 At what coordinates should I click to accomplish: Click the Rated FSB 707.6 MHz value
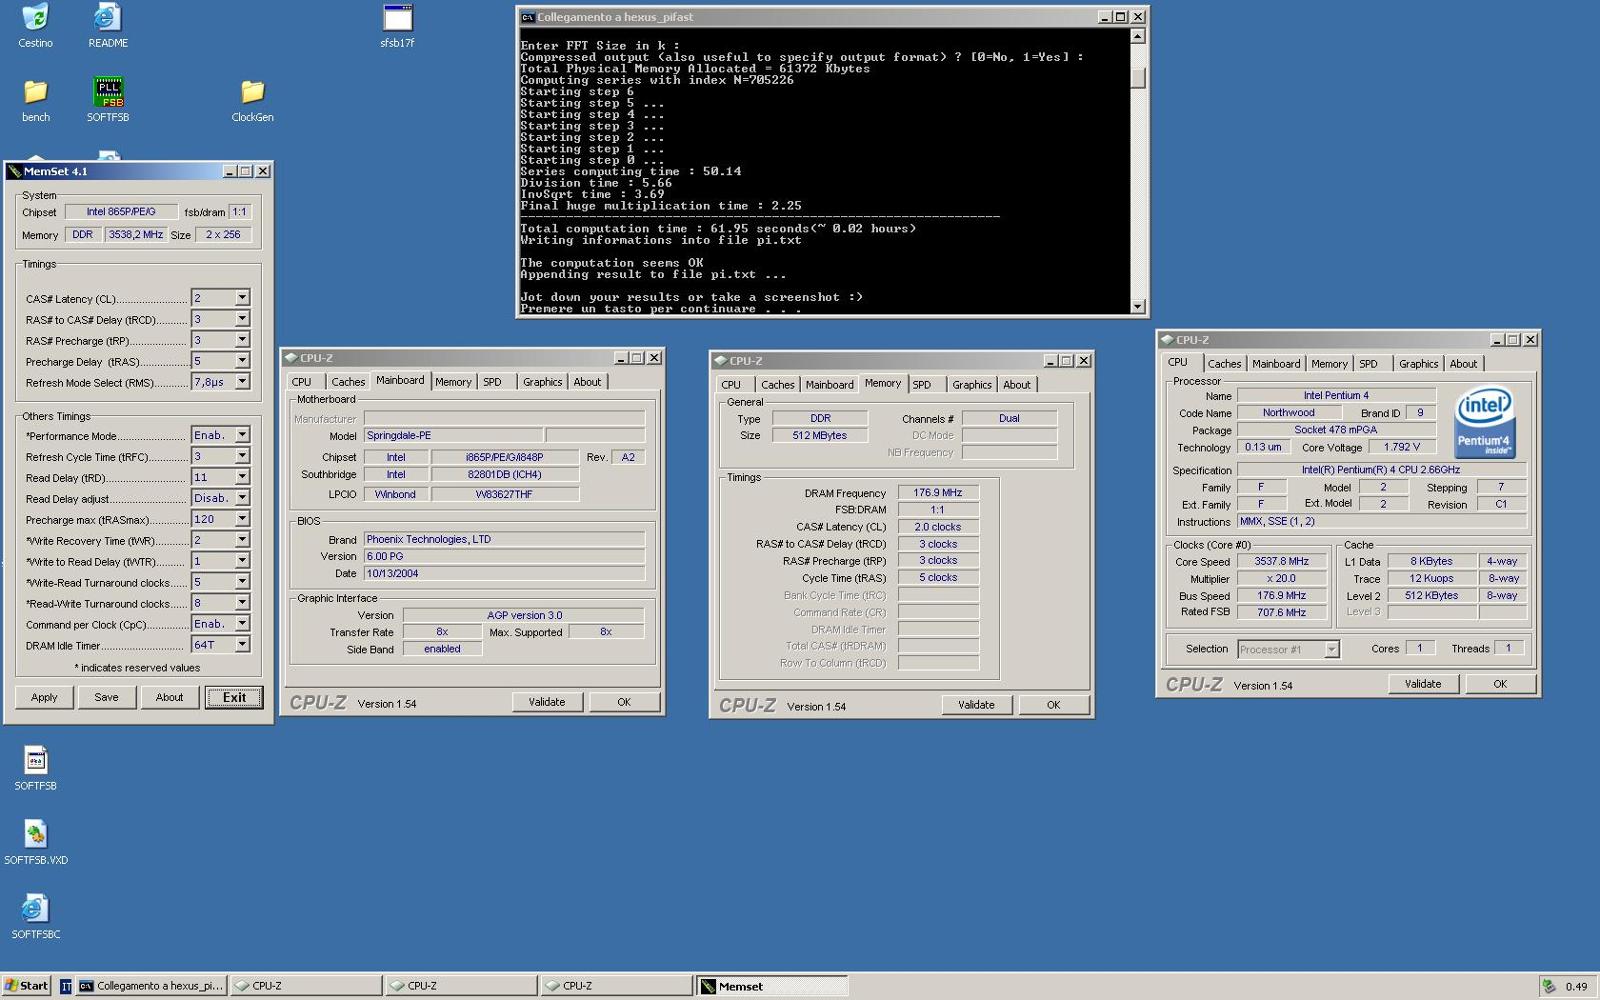pyautogui.click(x=1282, y=612)
